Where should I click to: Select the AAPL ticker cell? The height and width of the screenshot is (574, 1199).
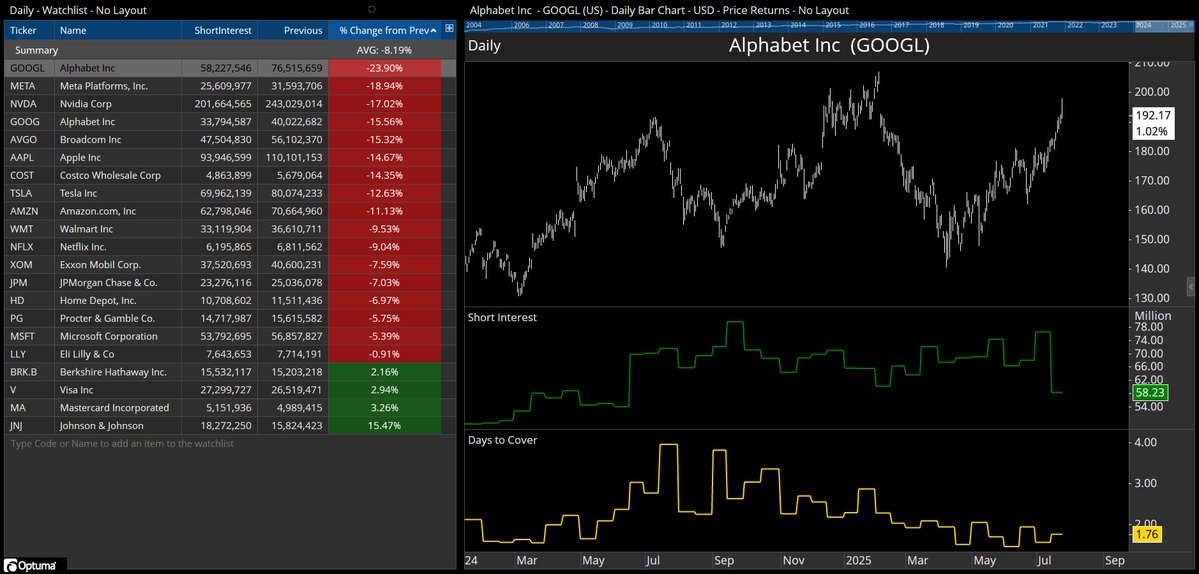pyautogui.click(x=29, y=157)
